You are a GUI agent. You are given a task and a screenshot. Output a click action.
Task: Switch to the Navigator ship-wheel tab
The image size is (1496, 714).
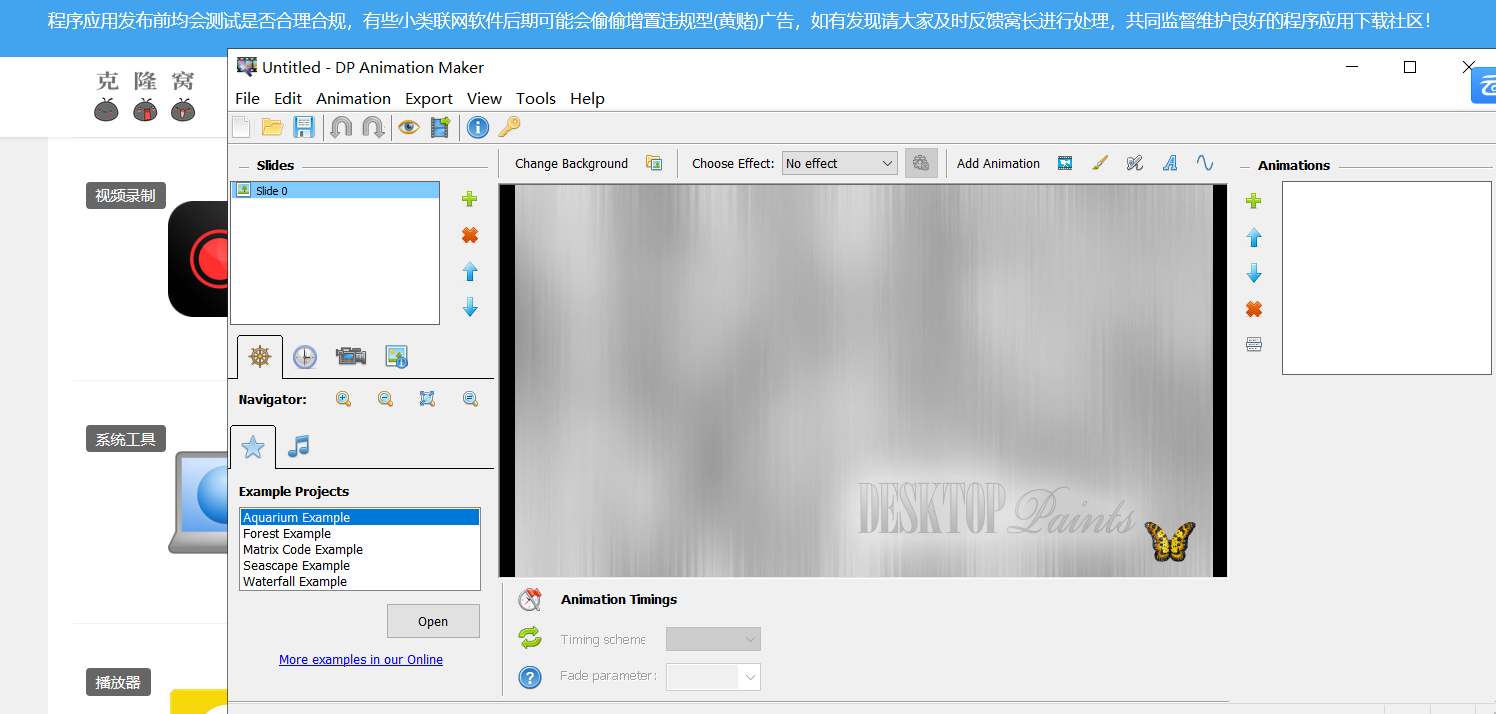[x=260, y=357]
